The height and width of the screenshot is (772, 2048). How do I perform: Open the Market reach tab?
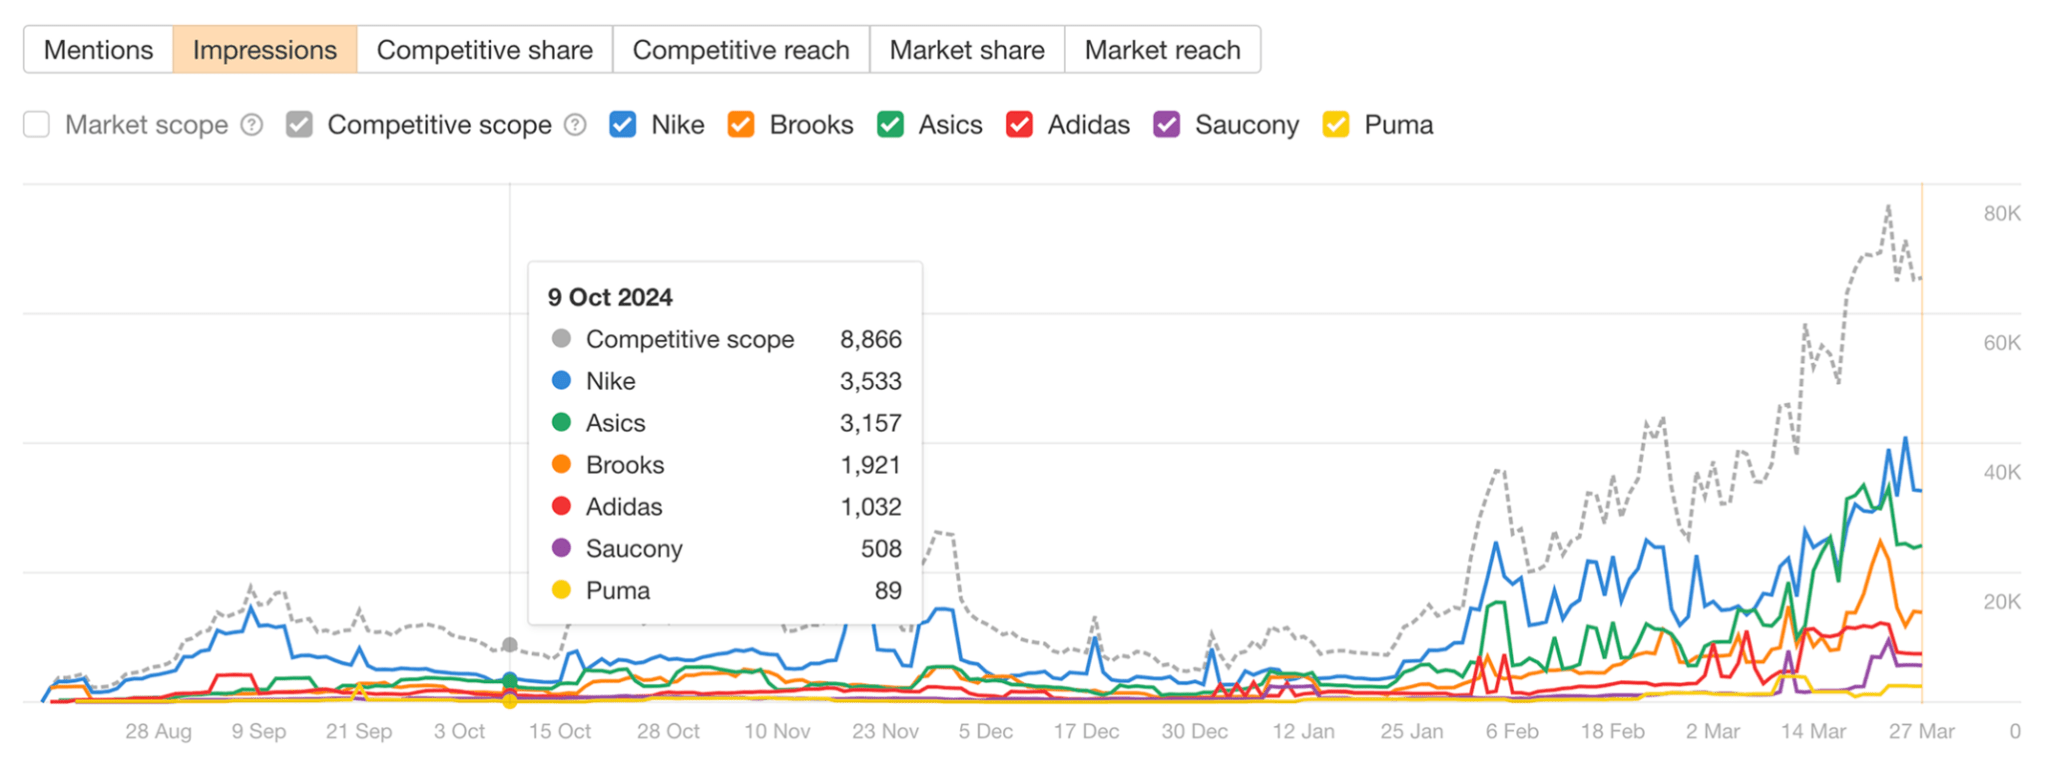(x=1162, y=50)
